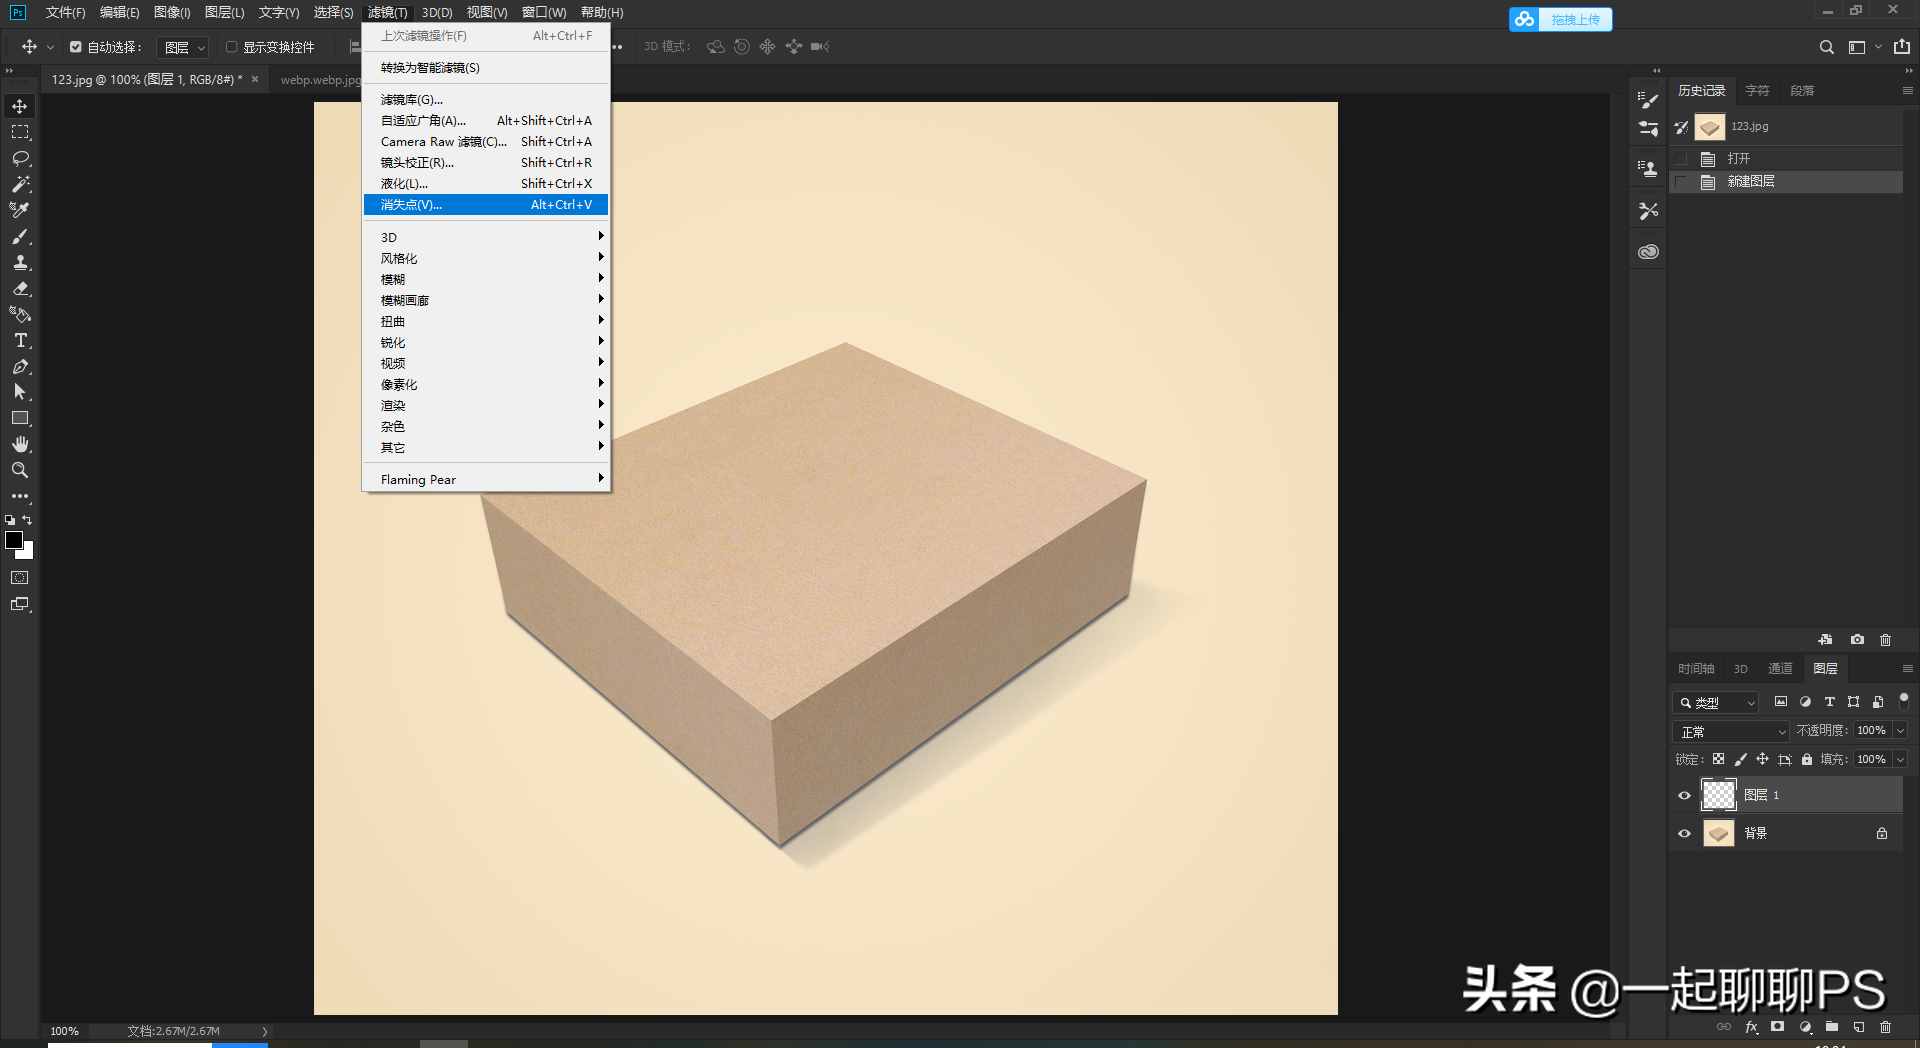Select the Brush tool
Image resolution: width=1920 pixels, height=1048 pixels.
click(20, 237)
